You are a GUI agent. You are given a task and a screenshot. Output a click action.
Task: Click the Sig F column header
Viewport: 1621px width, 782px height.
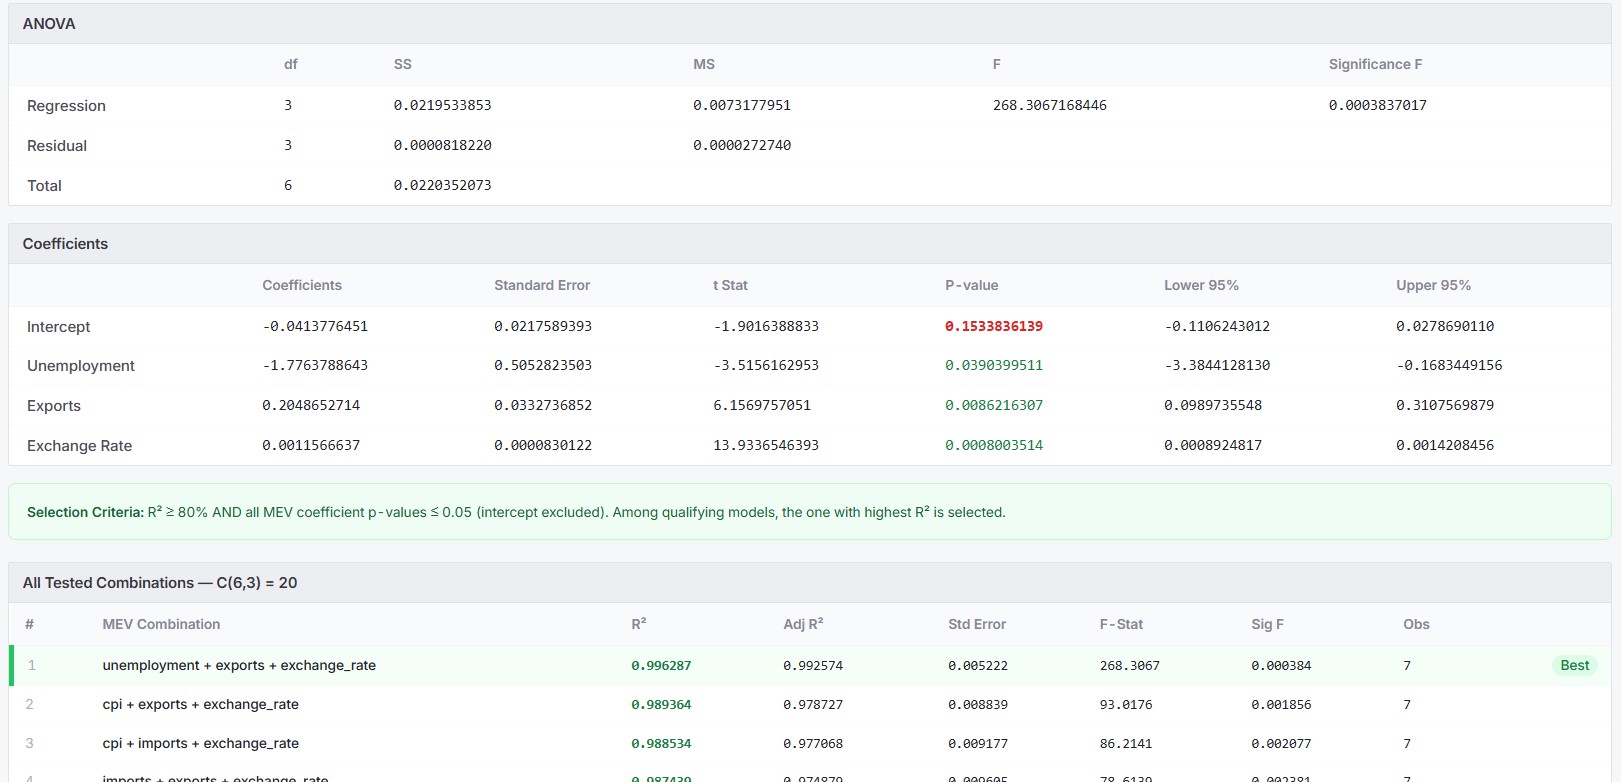pyautogui.click(x=1267, y=624)
